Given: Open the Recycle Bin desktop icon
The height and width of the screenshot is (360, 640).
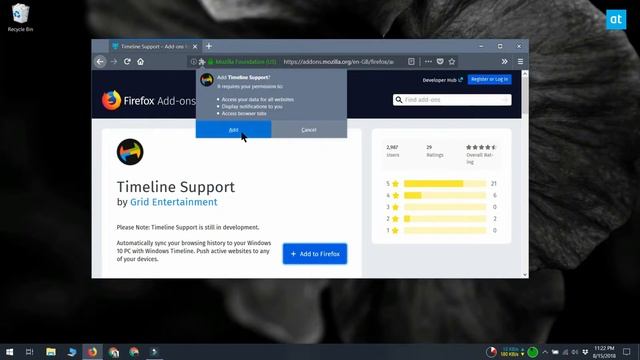Looking at the screenshot, I should [20, 17].
